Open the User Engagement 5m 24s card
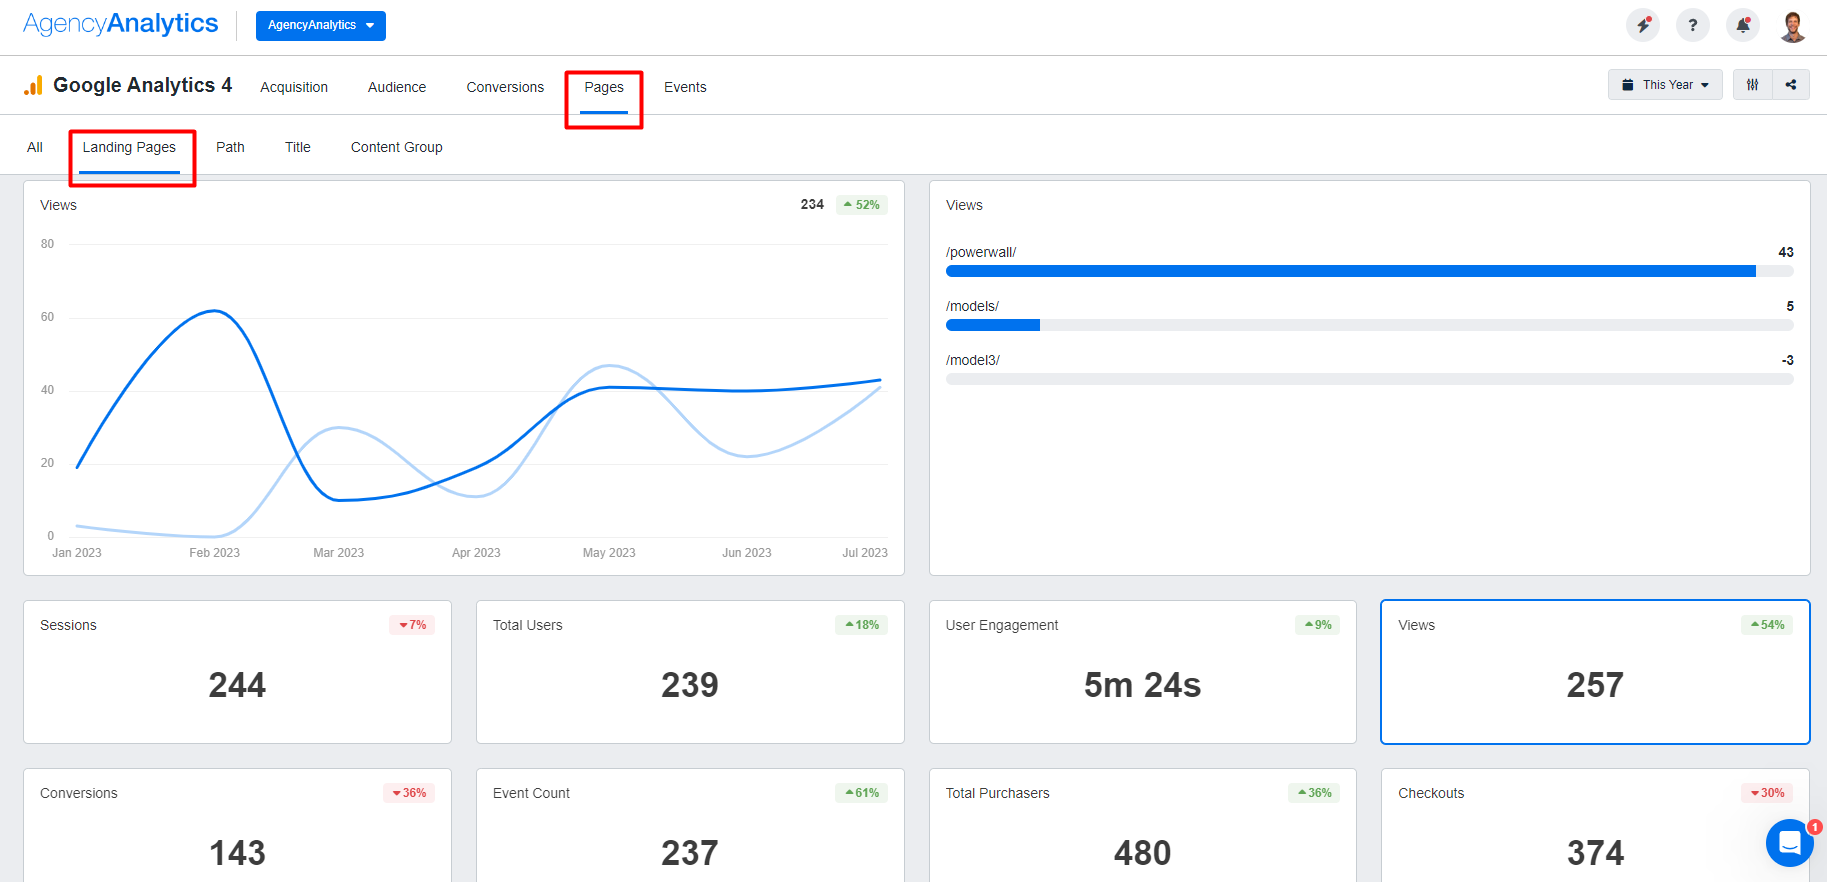Image resolution: width=1827 pixels, height=882 pixels. click(x=1143, y=672)
